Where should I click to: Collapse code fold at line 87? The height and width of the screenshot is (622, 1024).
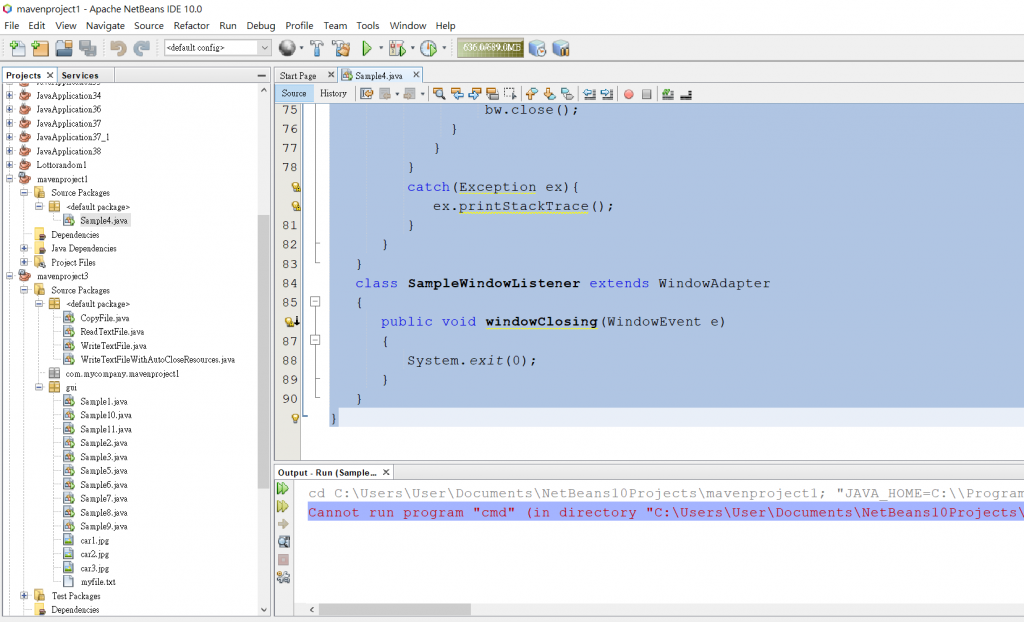315,340
